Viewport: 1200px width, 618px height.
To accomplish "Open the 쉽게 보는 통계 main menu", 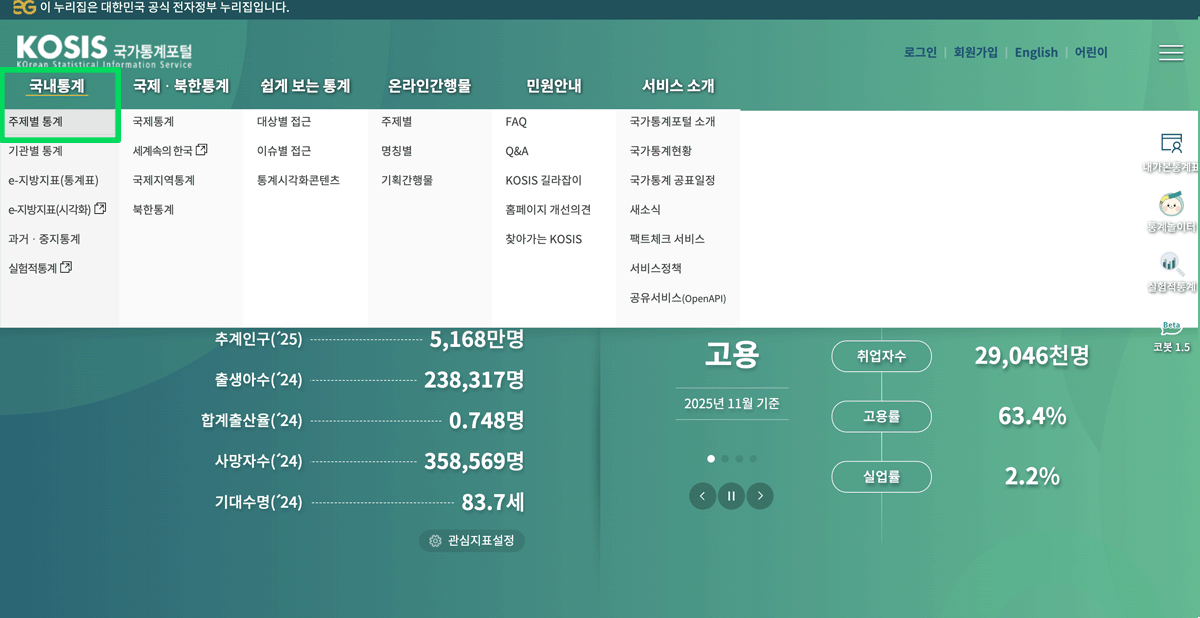I will pyautogui.click(x=305, y=86).
